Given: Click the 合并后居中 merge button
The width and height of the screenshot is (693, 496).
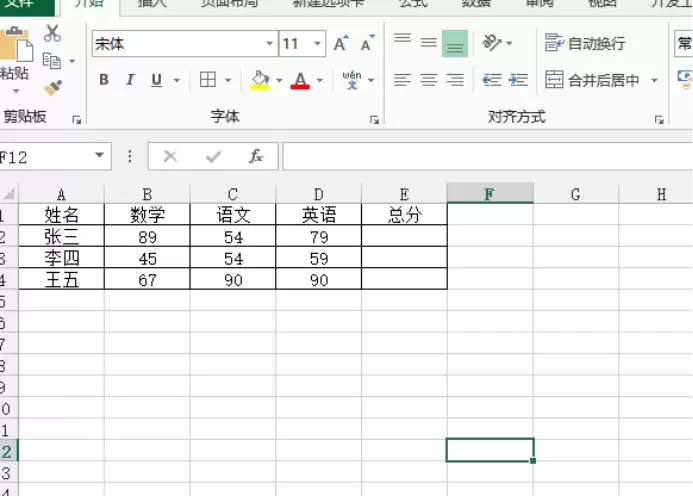Looking at the screenshot, I should (594, 80).
